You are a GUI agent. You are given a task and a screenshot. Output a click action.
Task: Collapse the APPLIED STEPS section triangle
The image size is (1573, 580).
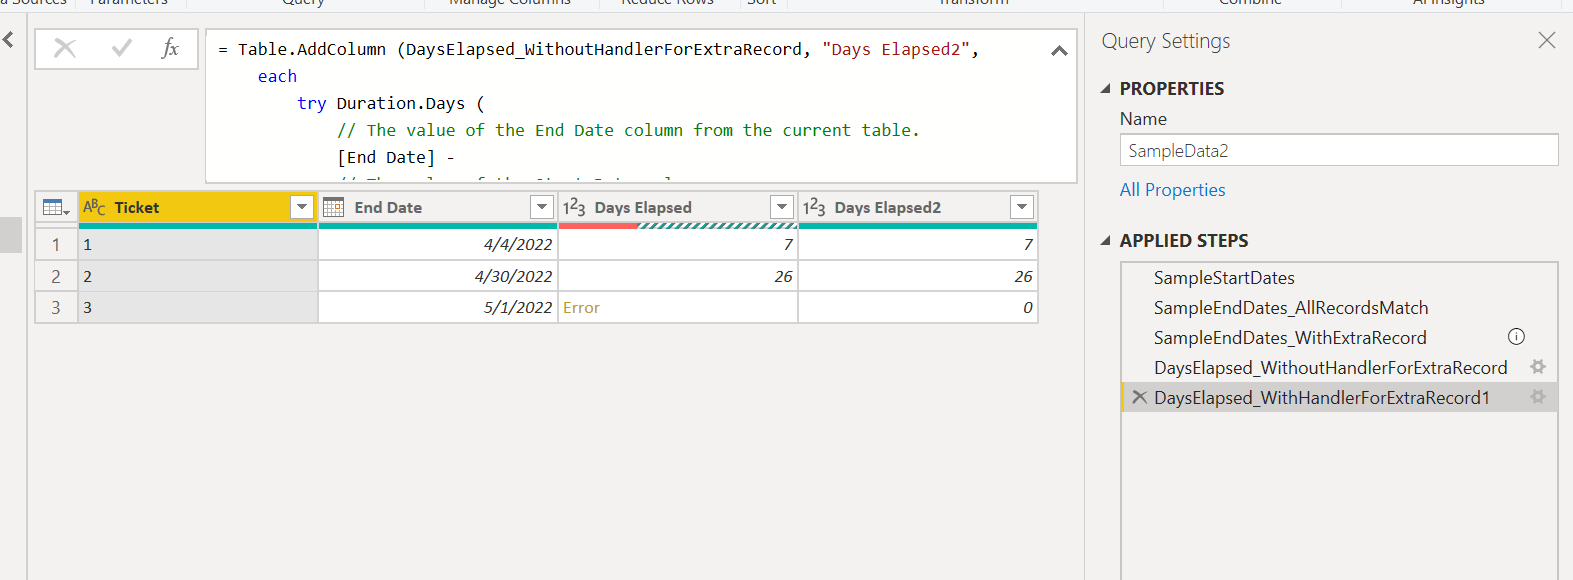pyautogui.click(x=1106, y=241)
